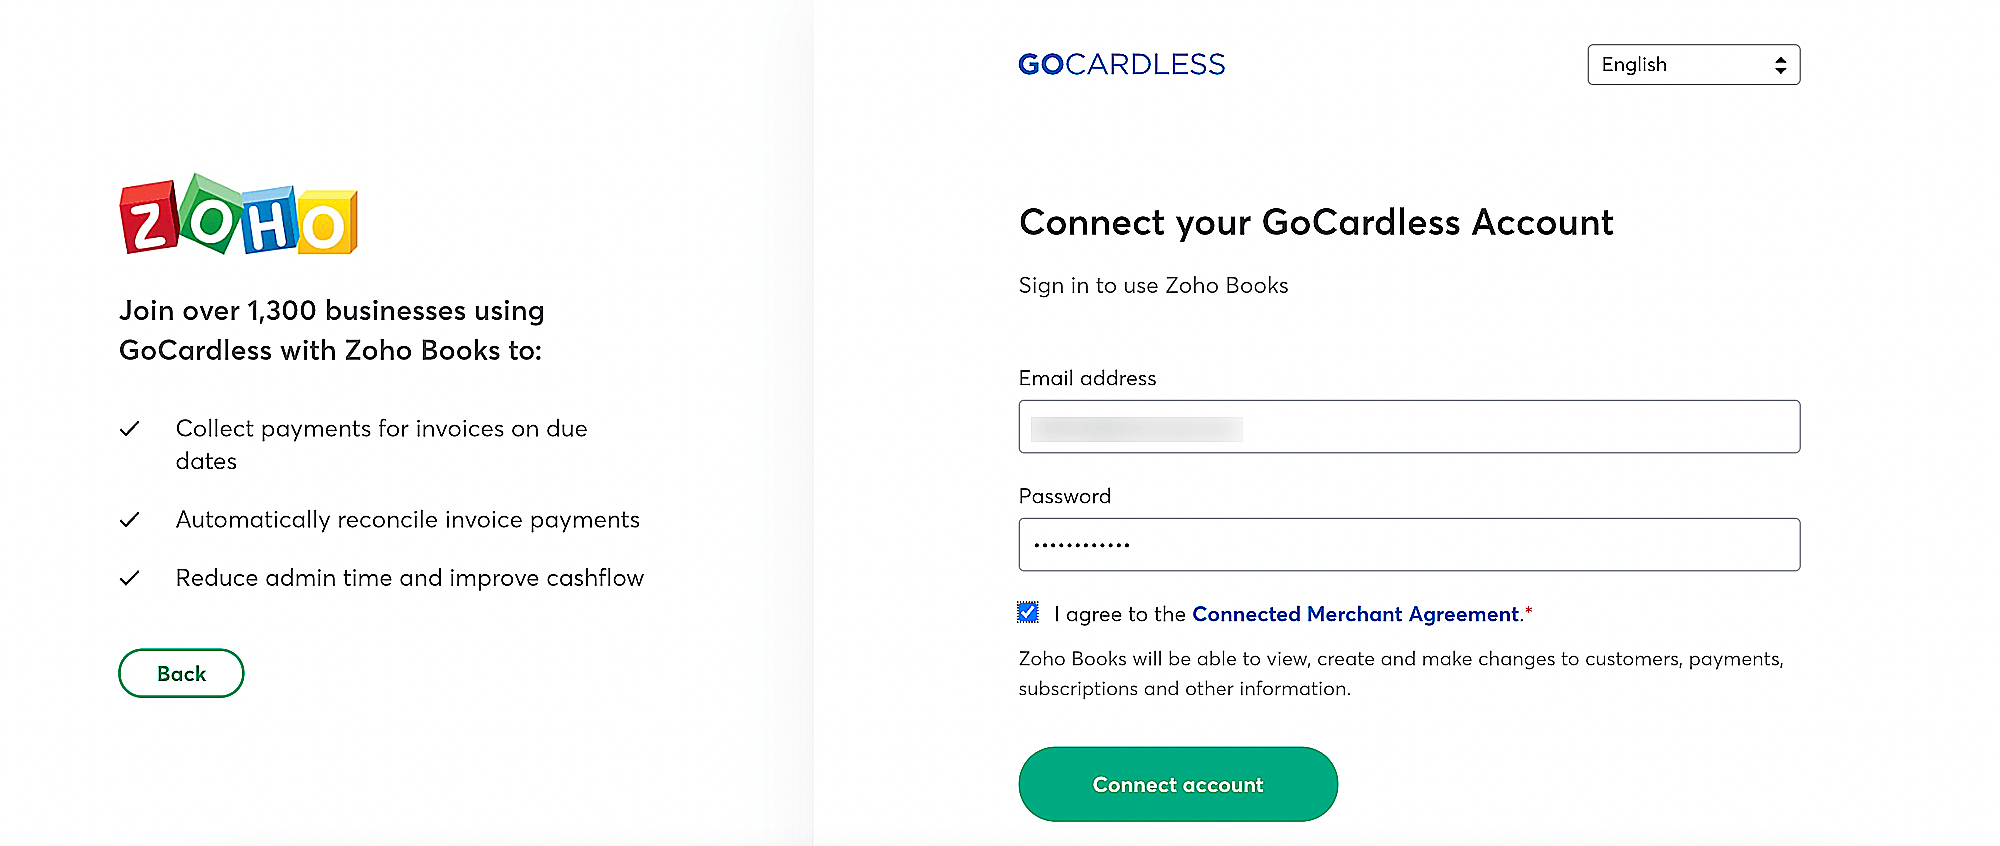Click the checkmark beside Collect payments
Image resolution: width=2000 pixels, height=846 pixels.
(129, 429)
